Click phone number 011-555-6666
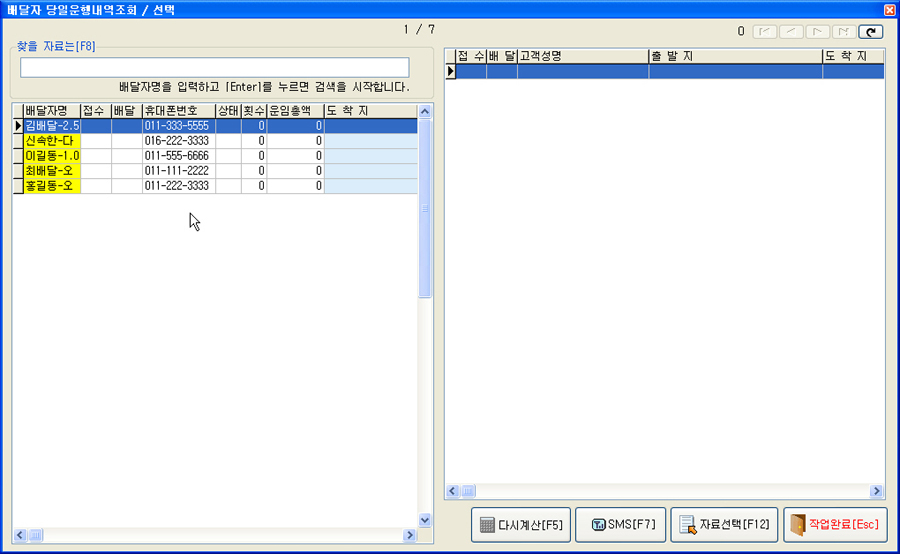Image resolution: width=900 pixels, height=554 pixels. pos(177,156)
